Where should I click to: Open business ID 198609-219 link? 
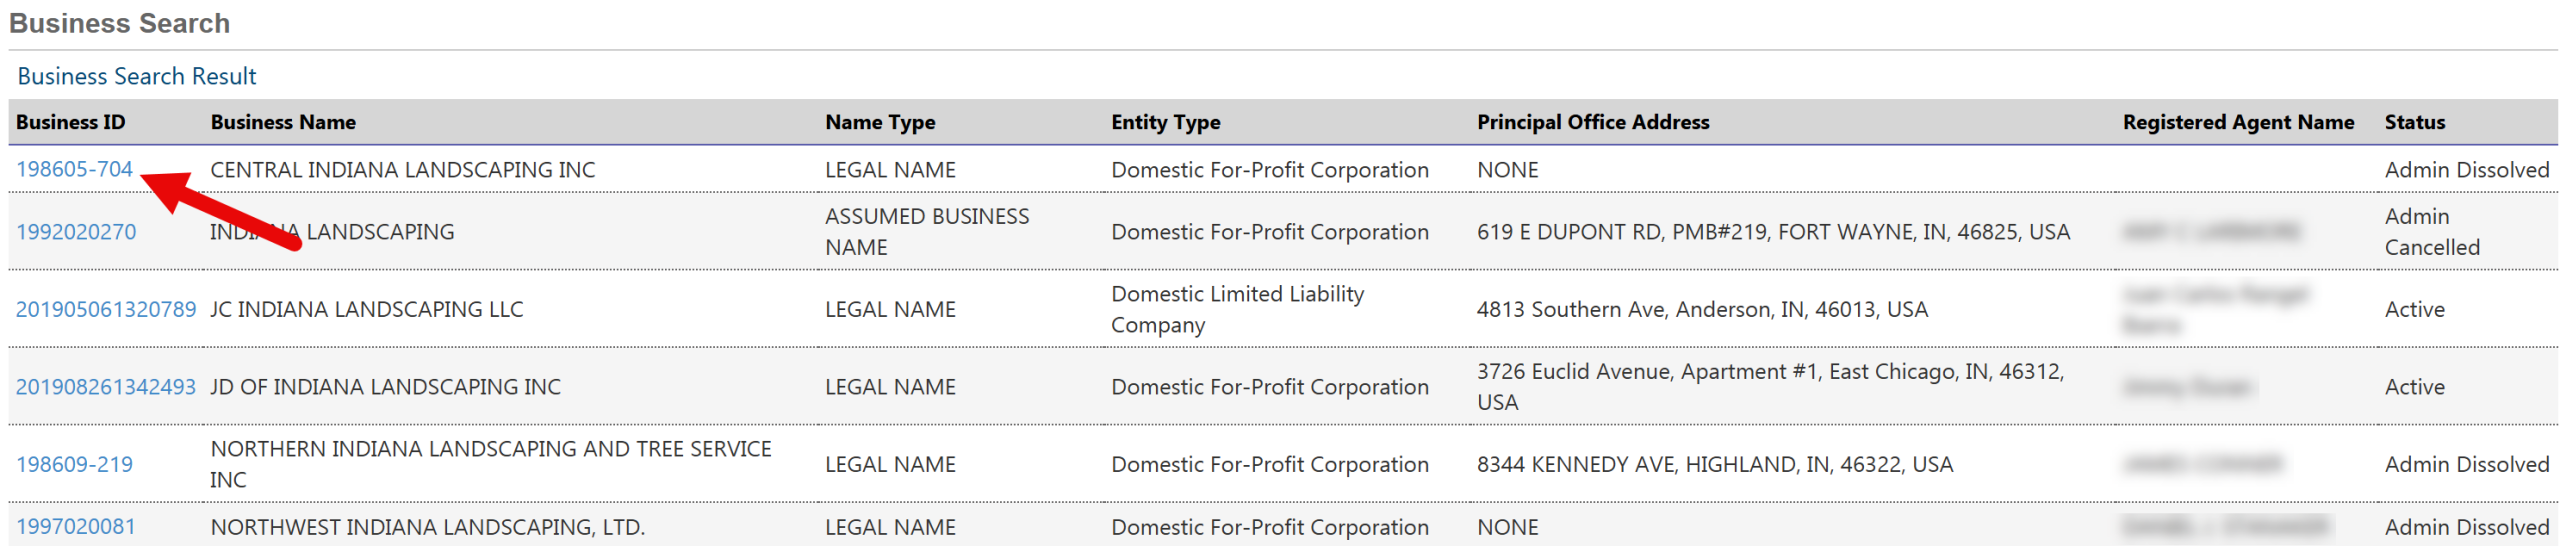74,464
